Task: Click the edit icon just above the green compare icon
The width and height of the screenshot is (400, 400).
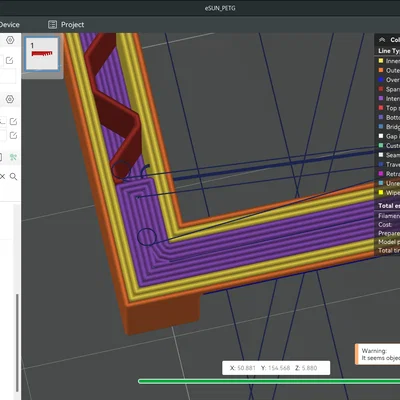Action: point(13,135)
